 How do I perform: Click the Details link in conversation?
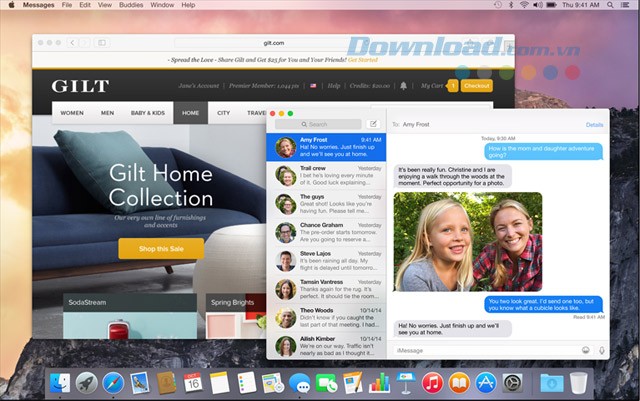pyautogui.click(x=594, y=125)
